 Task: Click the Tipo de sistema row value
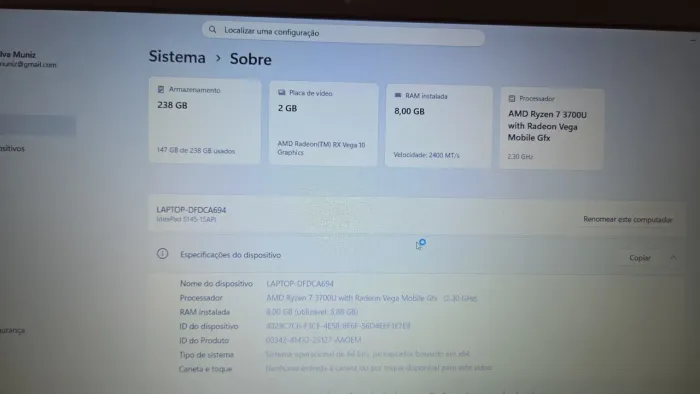pos(367,354)
